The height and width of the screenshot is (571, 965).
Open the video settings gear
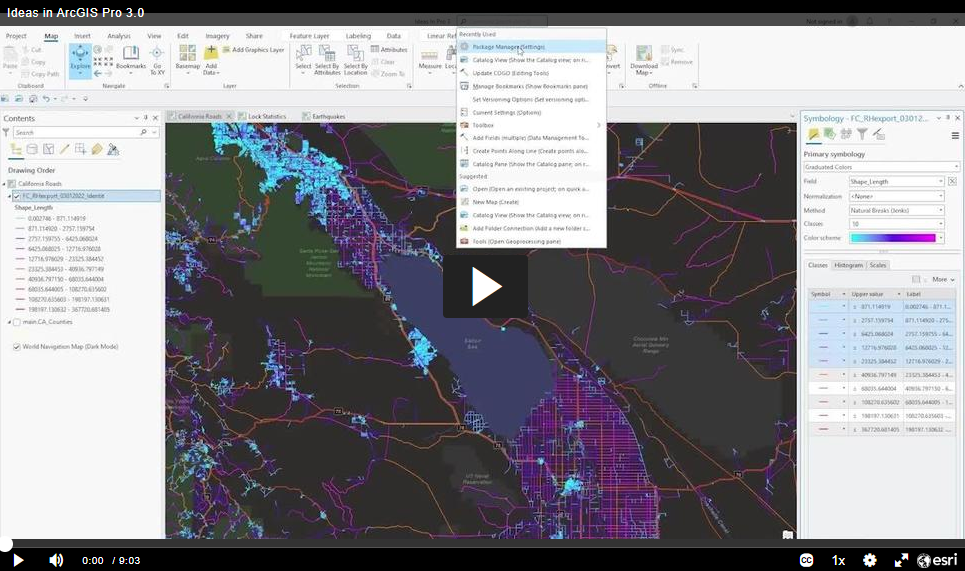[x=870, y=560]
